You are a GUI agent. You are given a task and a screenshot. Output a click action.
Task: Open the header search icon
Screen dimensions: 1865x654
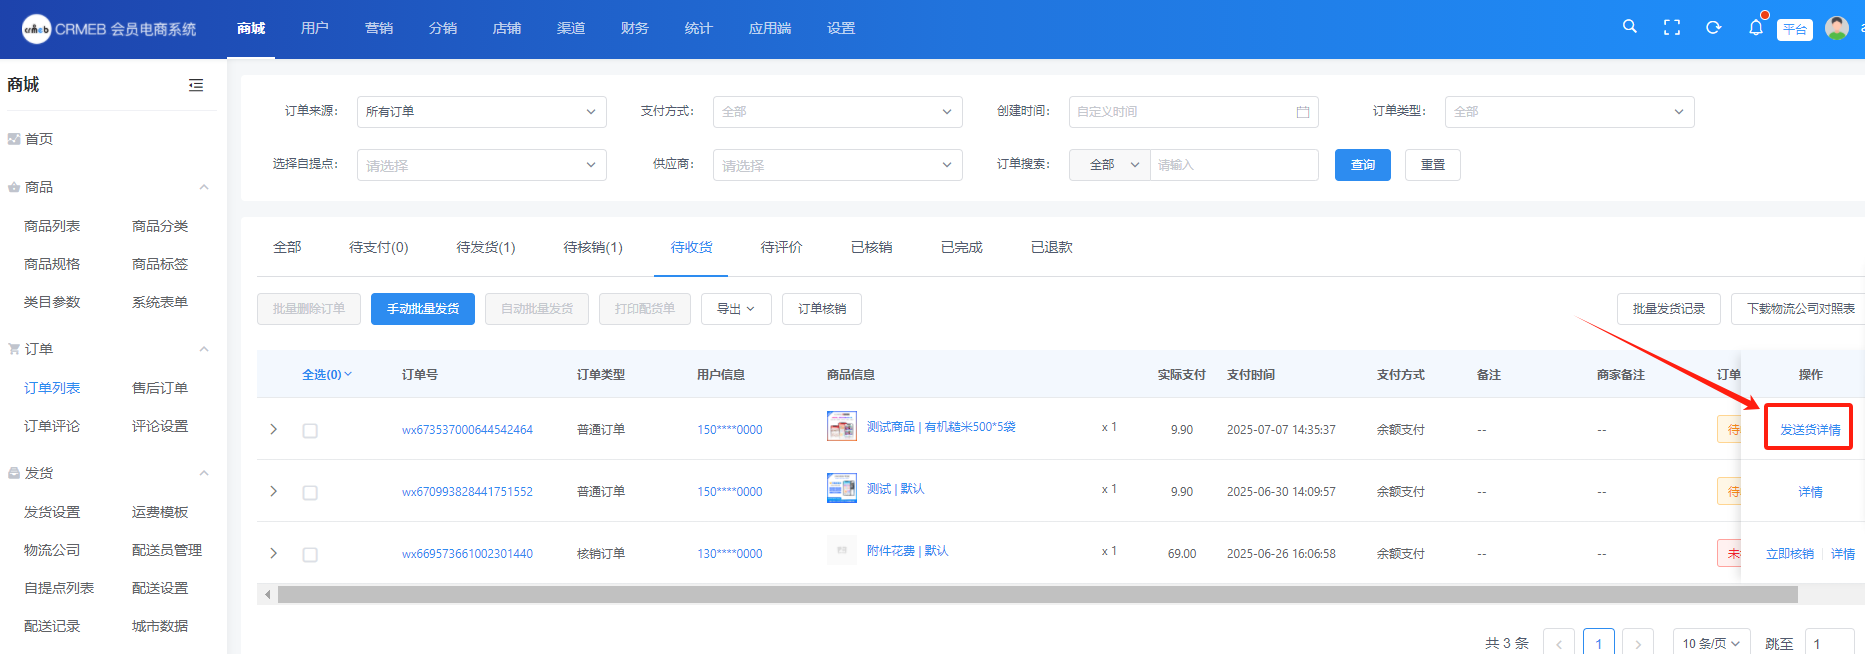(1630, 27)
